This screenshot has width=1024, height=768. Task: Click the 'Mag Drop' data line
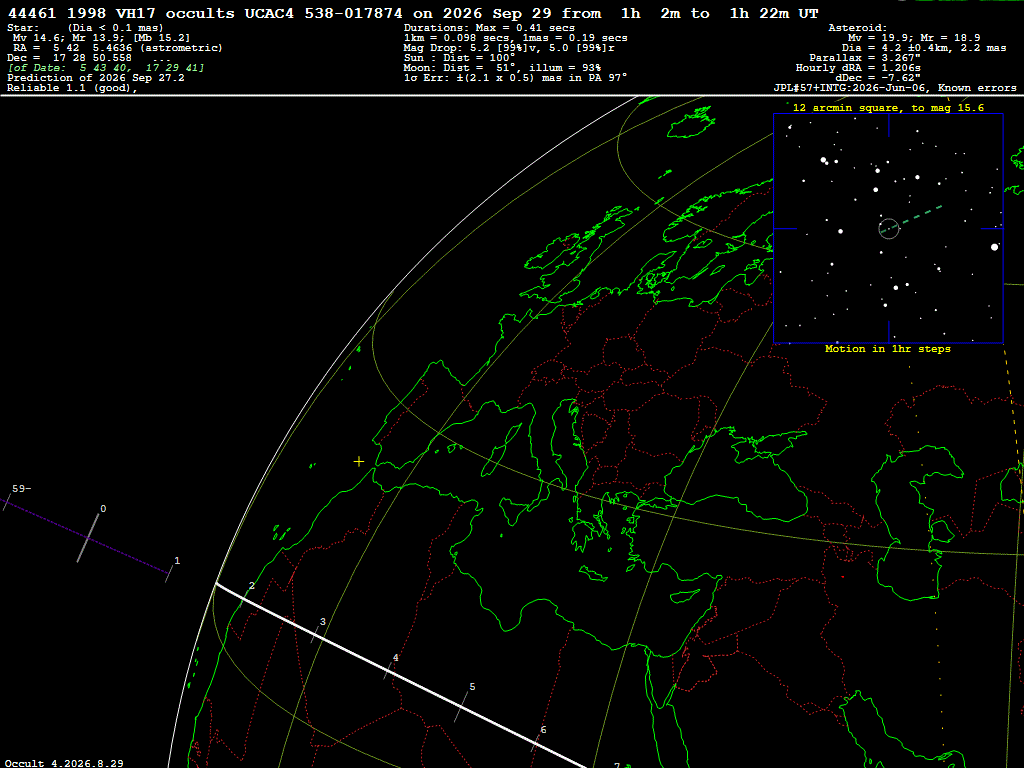509,48
